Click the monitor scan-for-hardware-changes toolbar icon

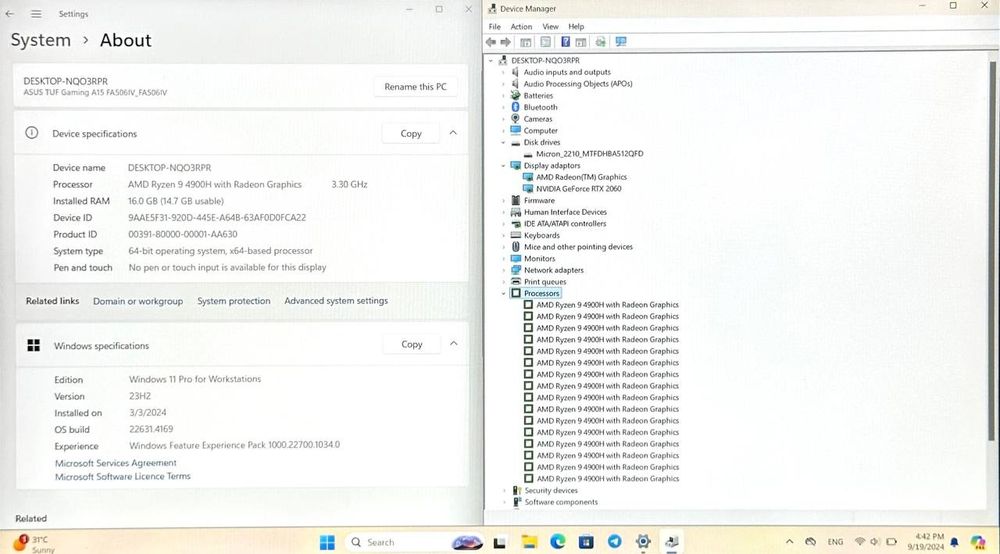pos(621,42)
